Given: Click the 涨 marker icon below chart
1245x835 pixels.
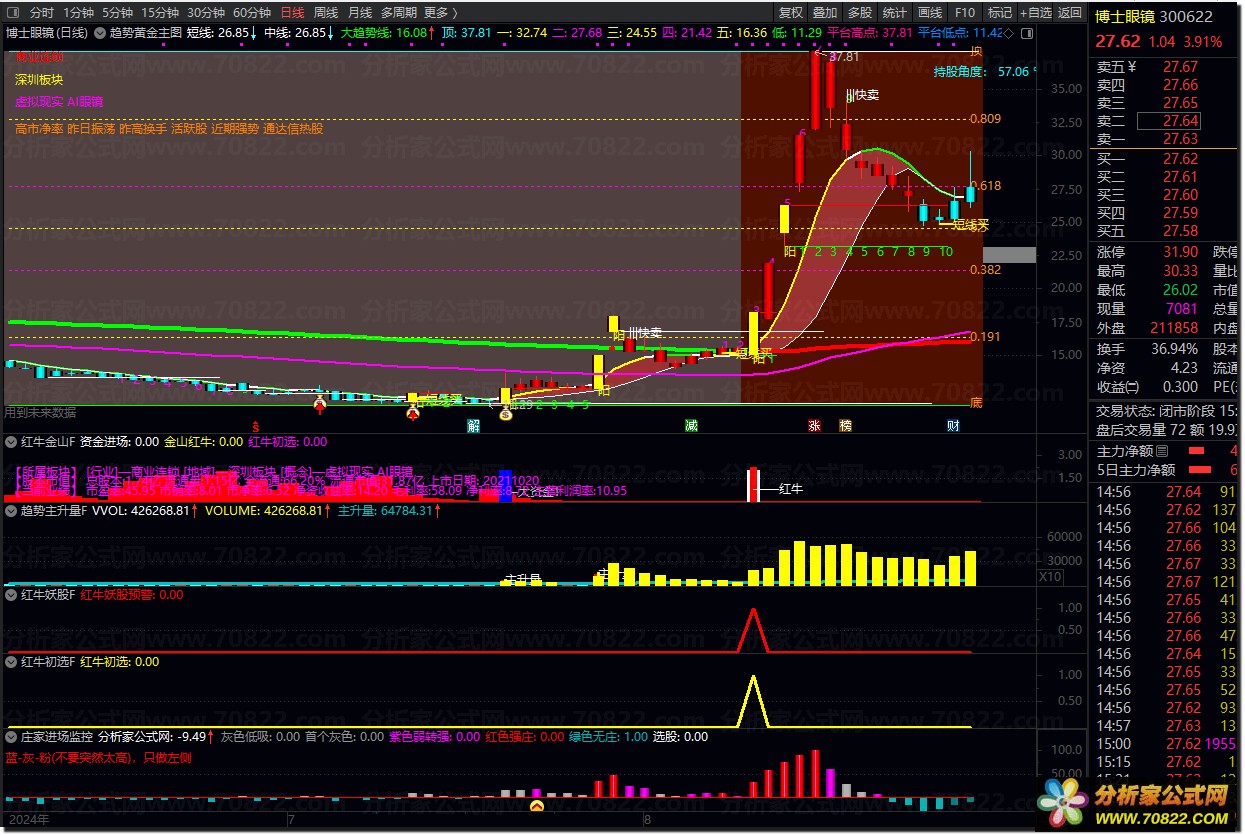Looking at the screenshot, I should tap(814, 426).
